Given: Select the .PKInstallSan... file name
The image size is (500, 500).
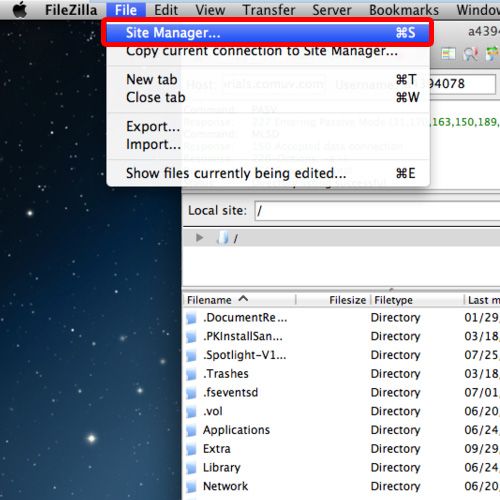Looking at the screenshot, I should click(243, 336).
